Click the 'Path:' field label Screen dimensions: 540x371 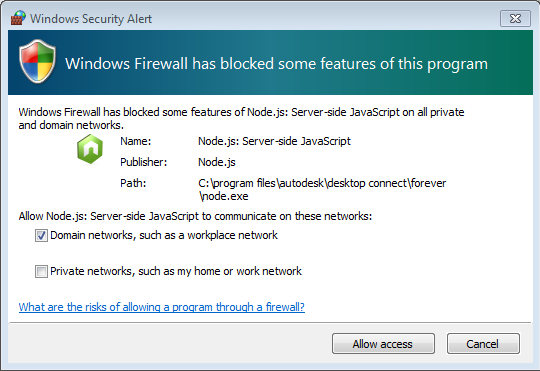pos(133,183)
